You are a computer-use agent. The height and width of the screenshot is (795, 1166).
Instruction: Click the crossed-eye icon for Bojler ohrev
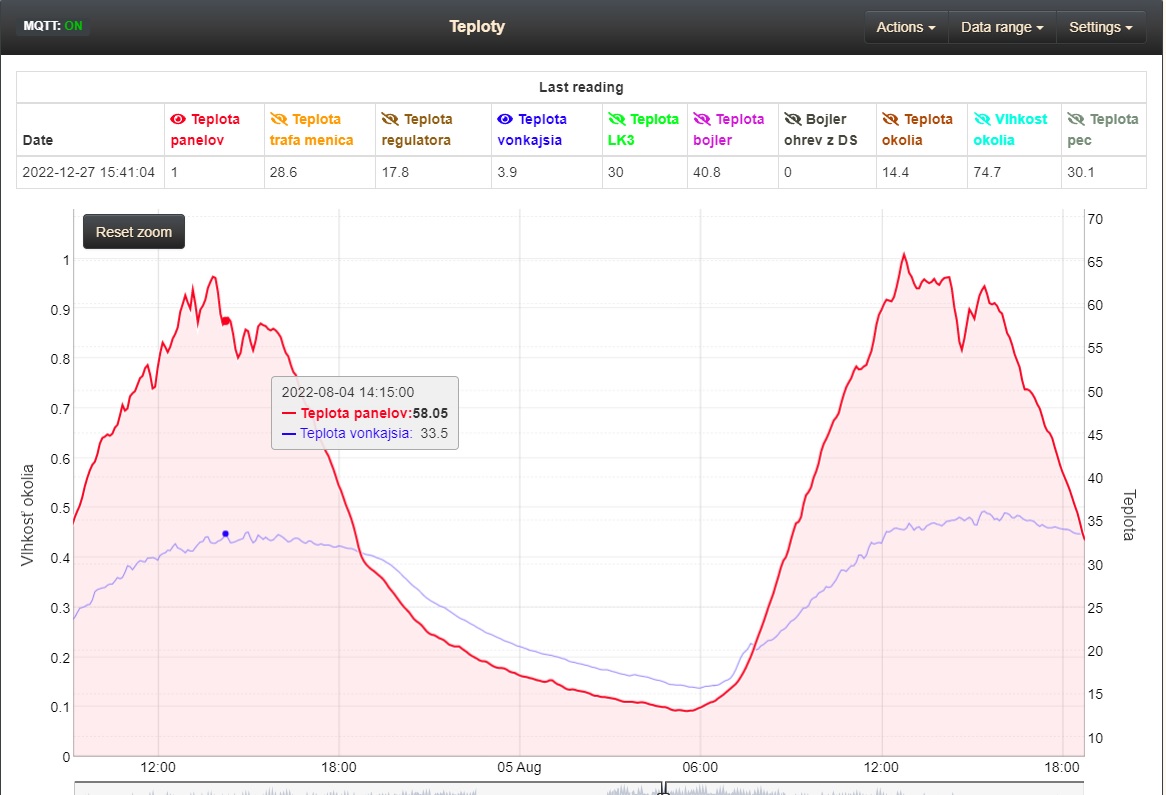pyautogui.click(x=793, y=119)
